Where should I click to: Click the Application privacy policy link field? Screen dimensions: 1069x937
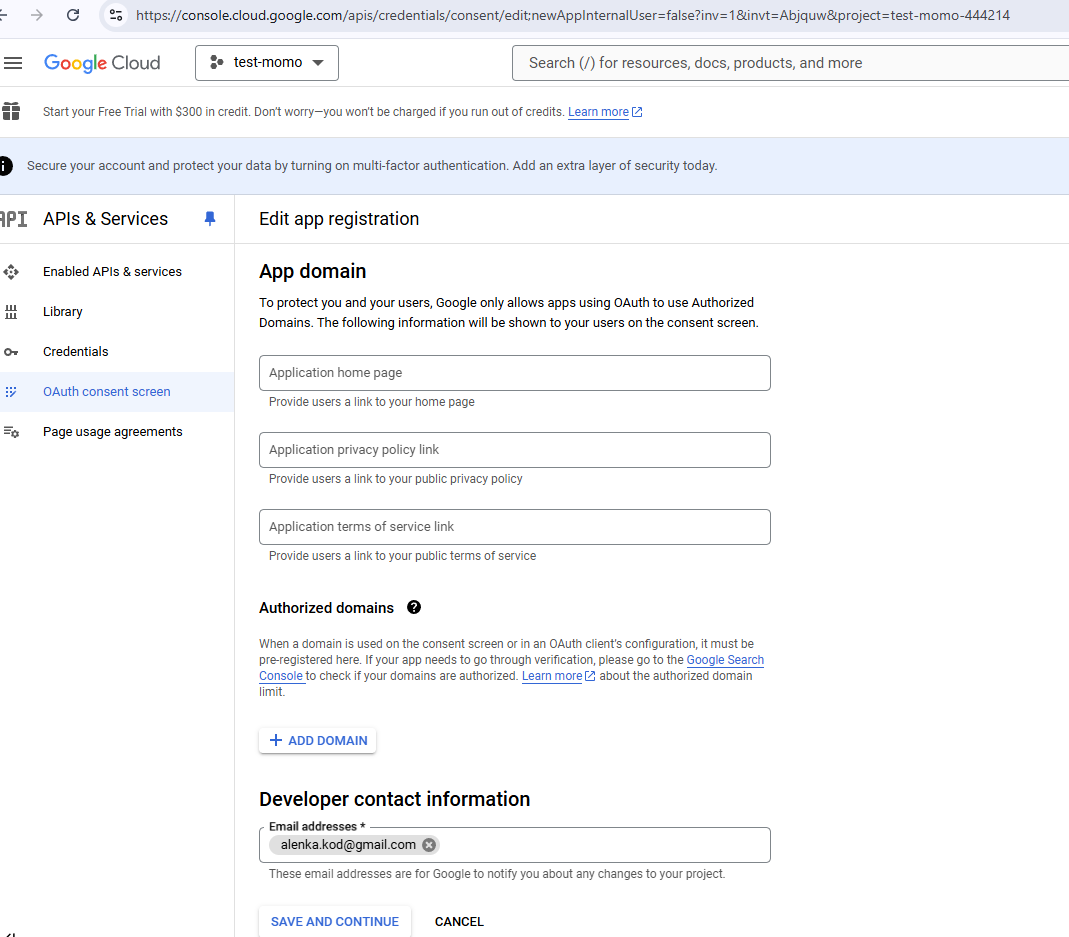(x=514, y=450)
